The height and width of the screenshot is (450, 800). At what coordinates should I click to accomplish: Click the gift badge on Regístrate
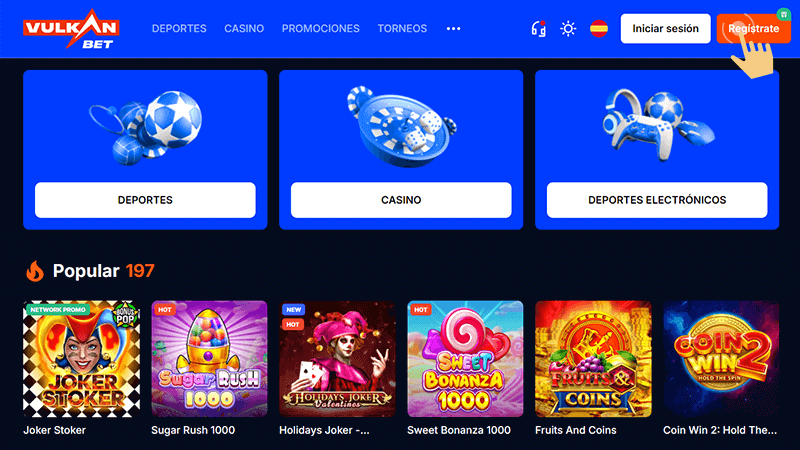(783, 14)
